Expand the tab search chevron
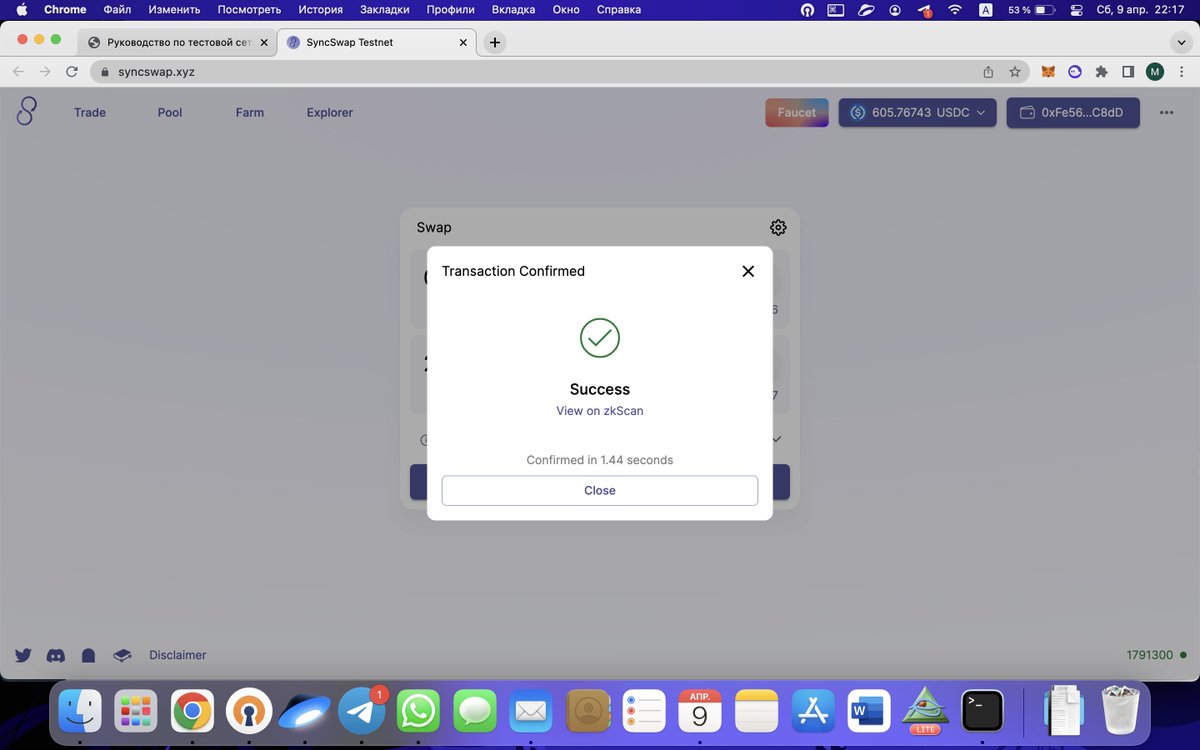The width and height of the screenshot is (1200, 750). pyautogui.click(x=1181, y=42)
